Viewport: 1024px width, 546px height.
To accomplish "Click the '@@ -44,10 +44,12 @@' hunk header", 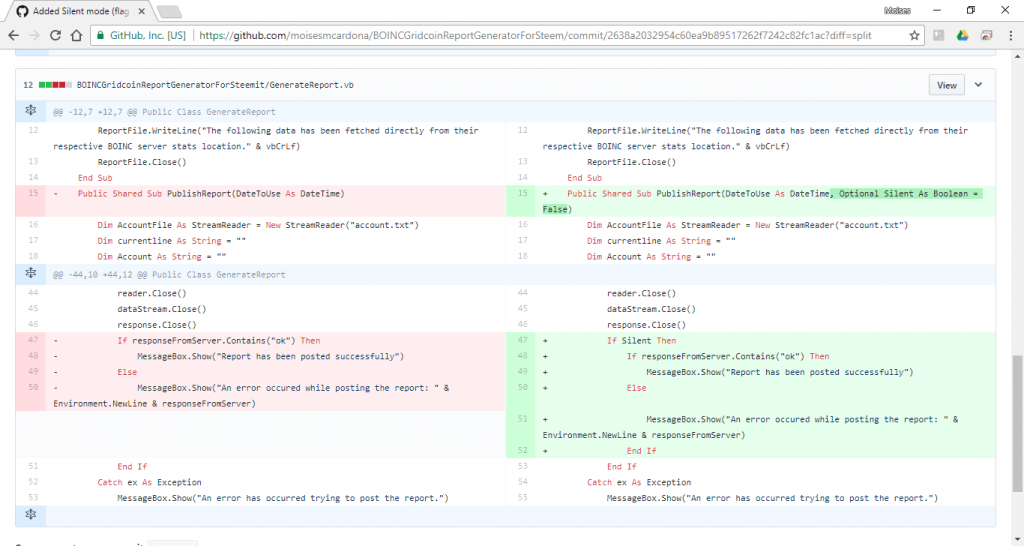I will [169, 274].
